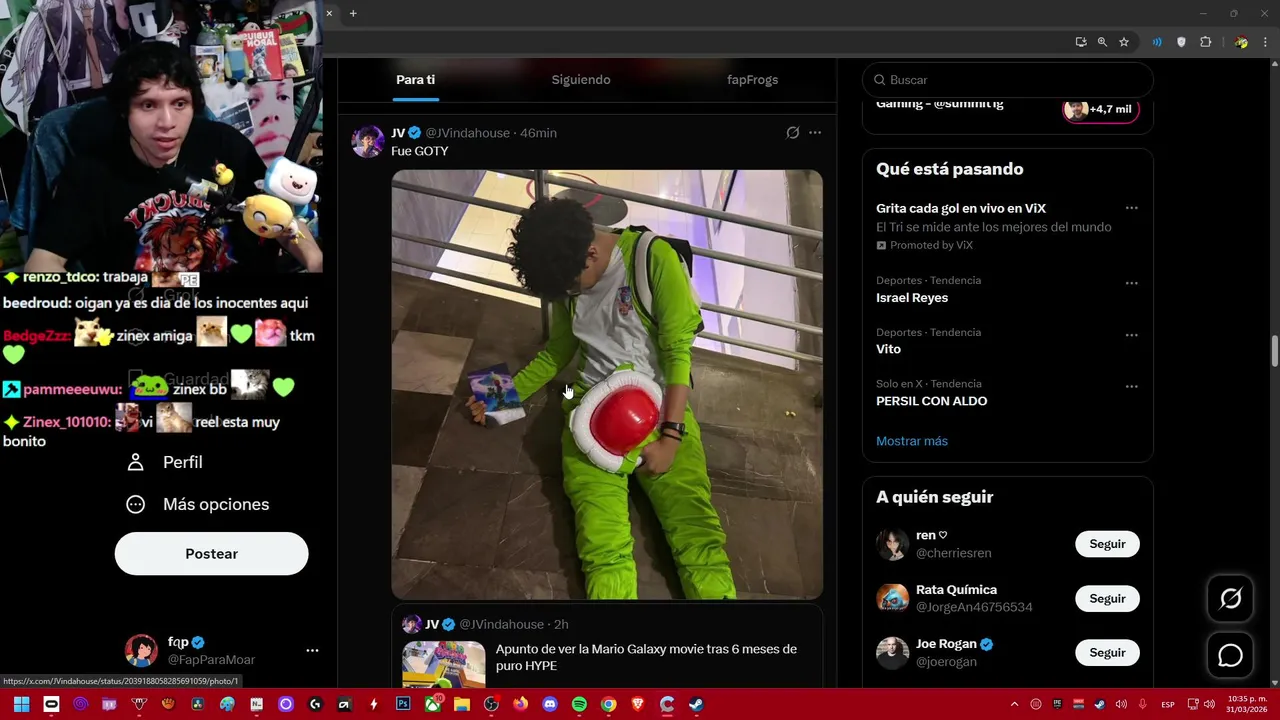Click the Más opciones circle icon
Image resolution: width=1280 pixels, height=720 pixels.
136,504
